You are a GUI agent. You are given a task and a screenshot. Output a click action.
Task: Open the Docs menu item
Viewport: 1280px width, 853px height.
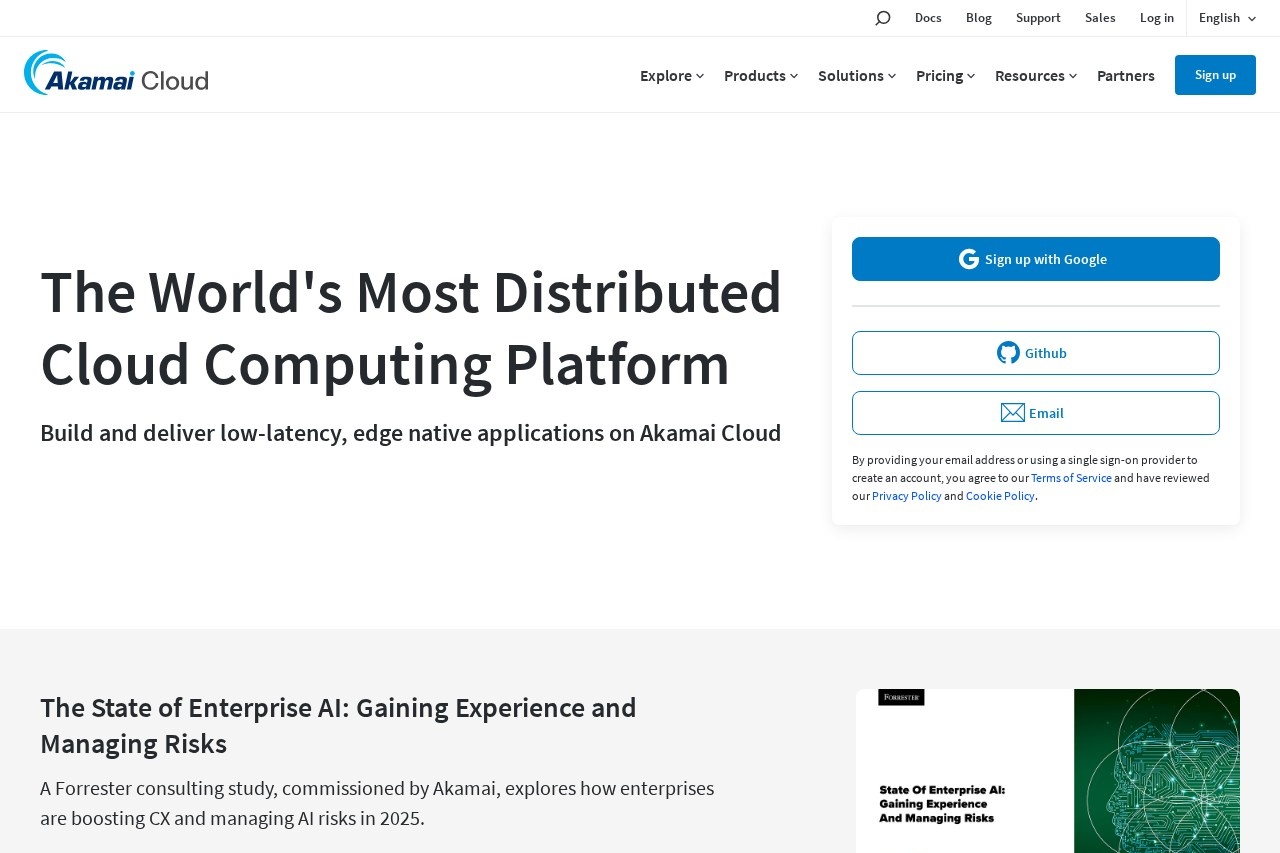point(928,17)
